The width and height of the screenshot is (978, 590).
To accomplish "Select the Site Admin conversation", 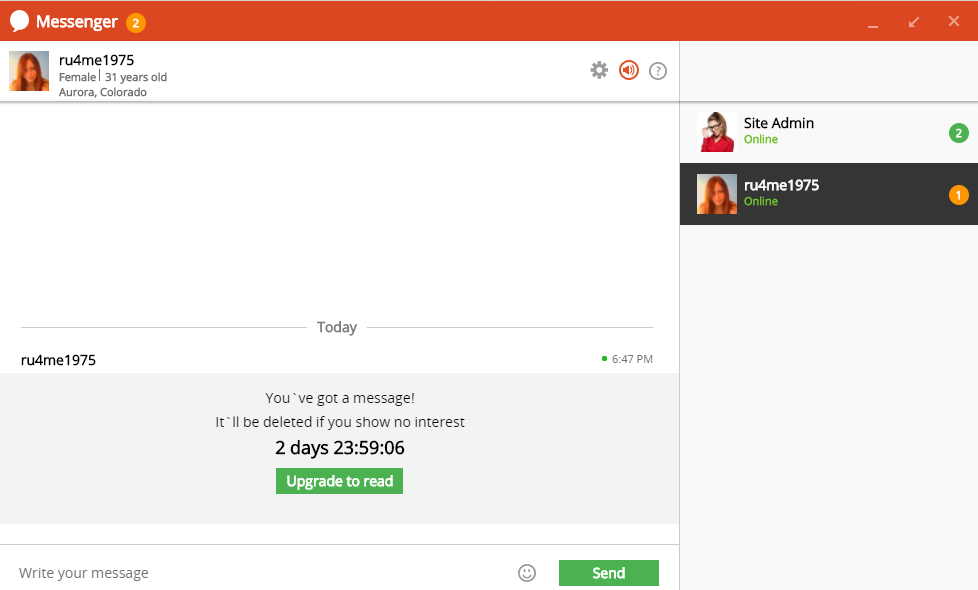I will tap(829, 132).
